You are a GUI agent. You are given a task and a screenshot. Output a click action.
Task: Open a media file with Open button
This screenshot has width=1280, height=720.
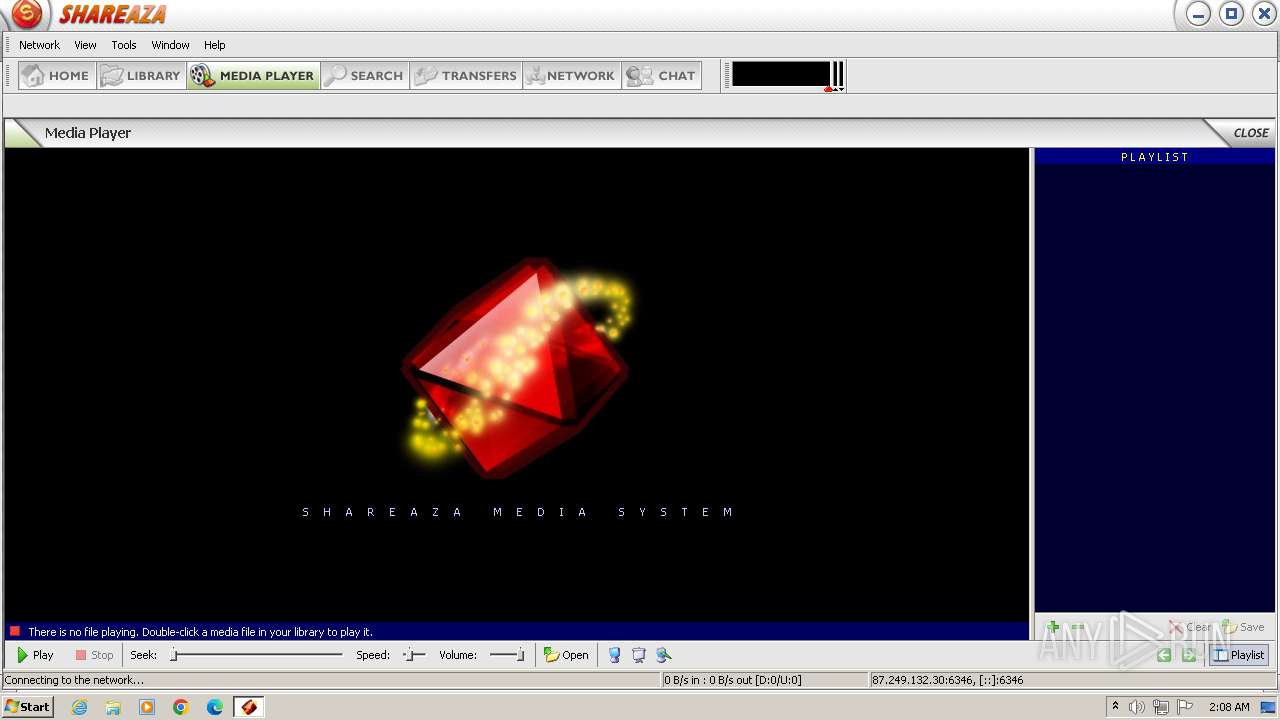coord(566,655)
